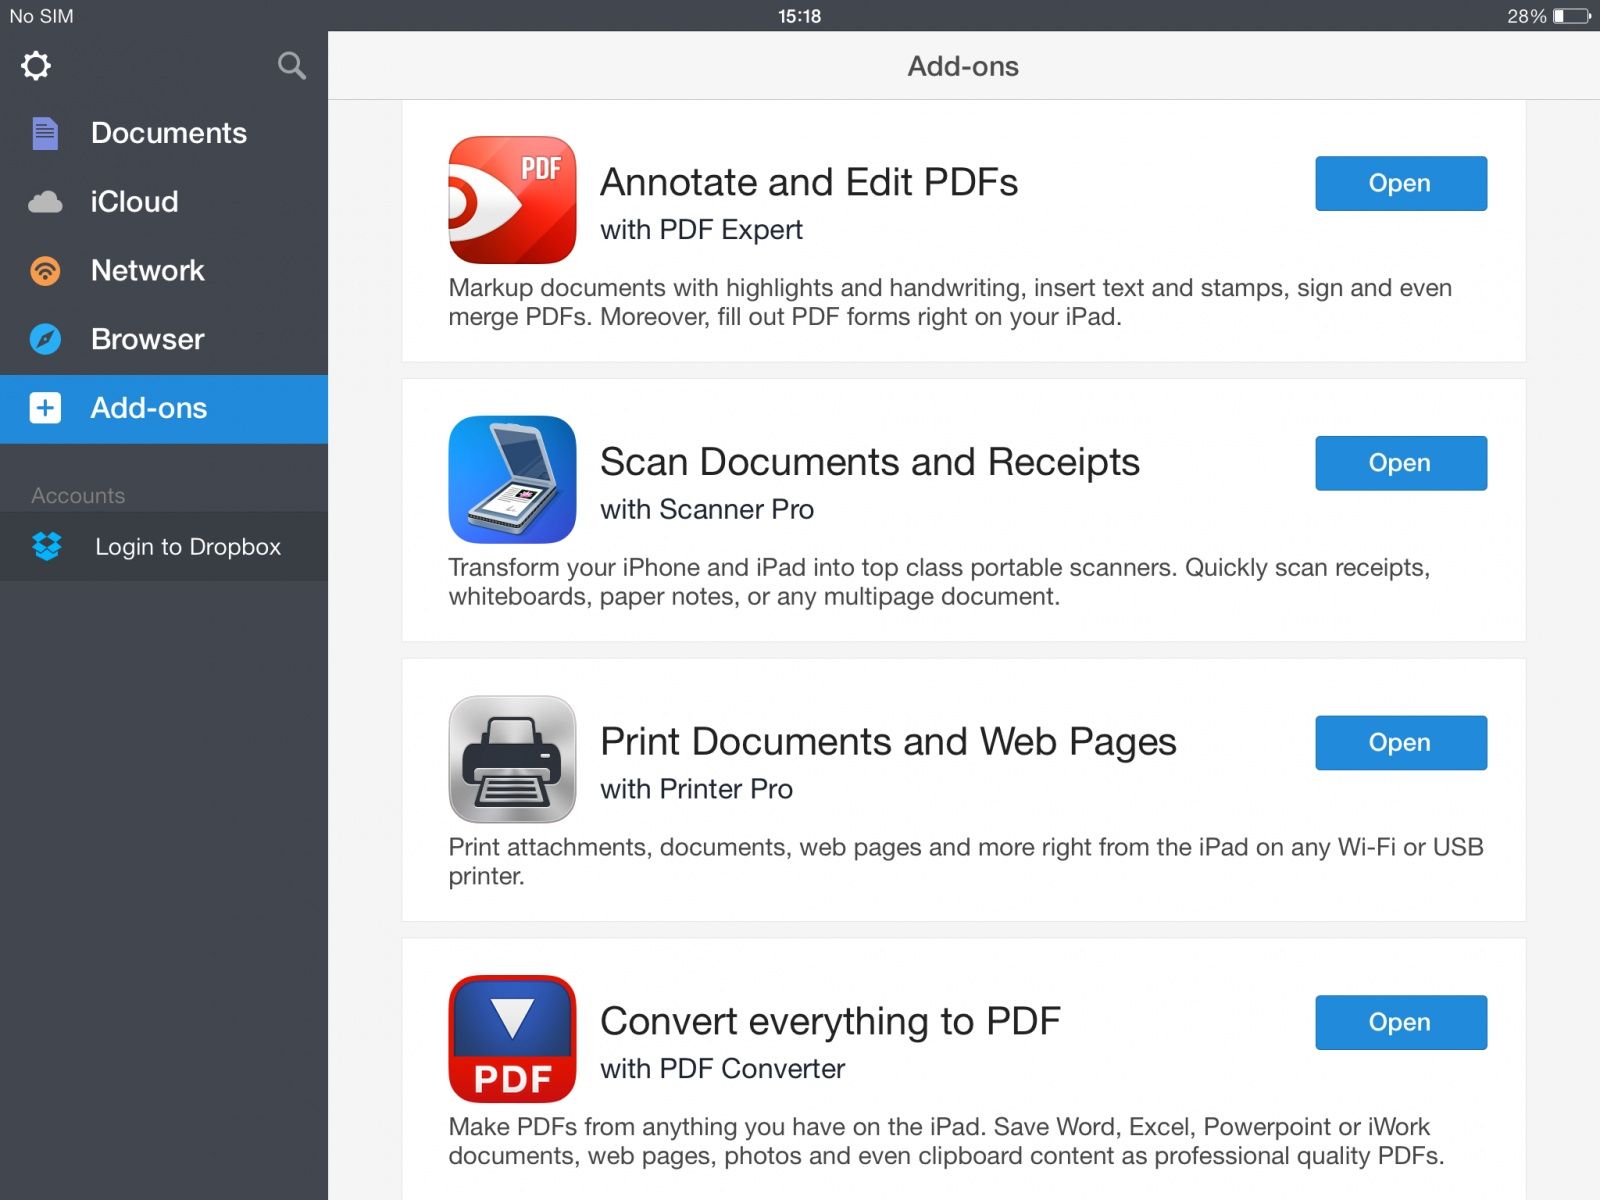Click the Browser compass icon
This screenshot has width=1600, height=1200.
coord(45,339)
